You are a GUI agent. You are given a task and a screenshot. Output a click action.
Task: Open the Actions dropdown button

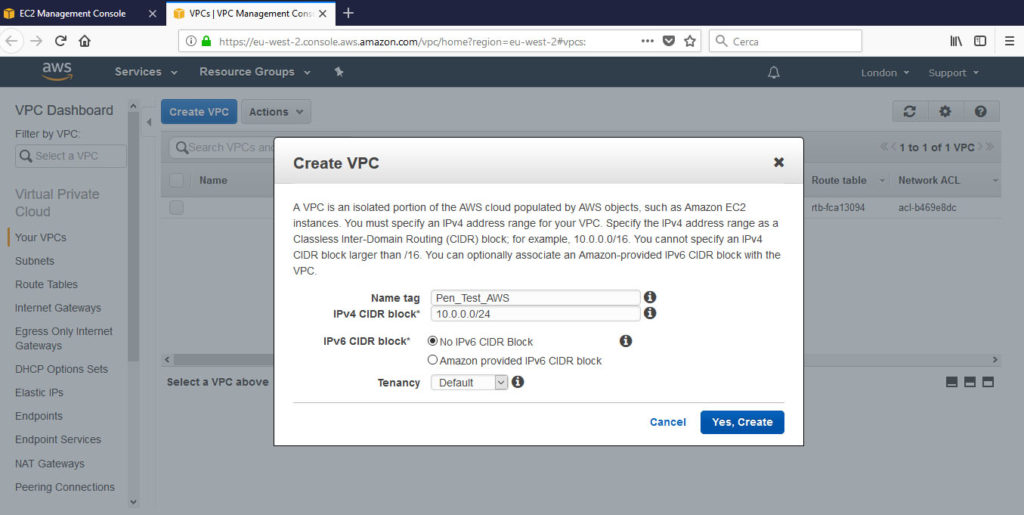(x=276, y=112)
